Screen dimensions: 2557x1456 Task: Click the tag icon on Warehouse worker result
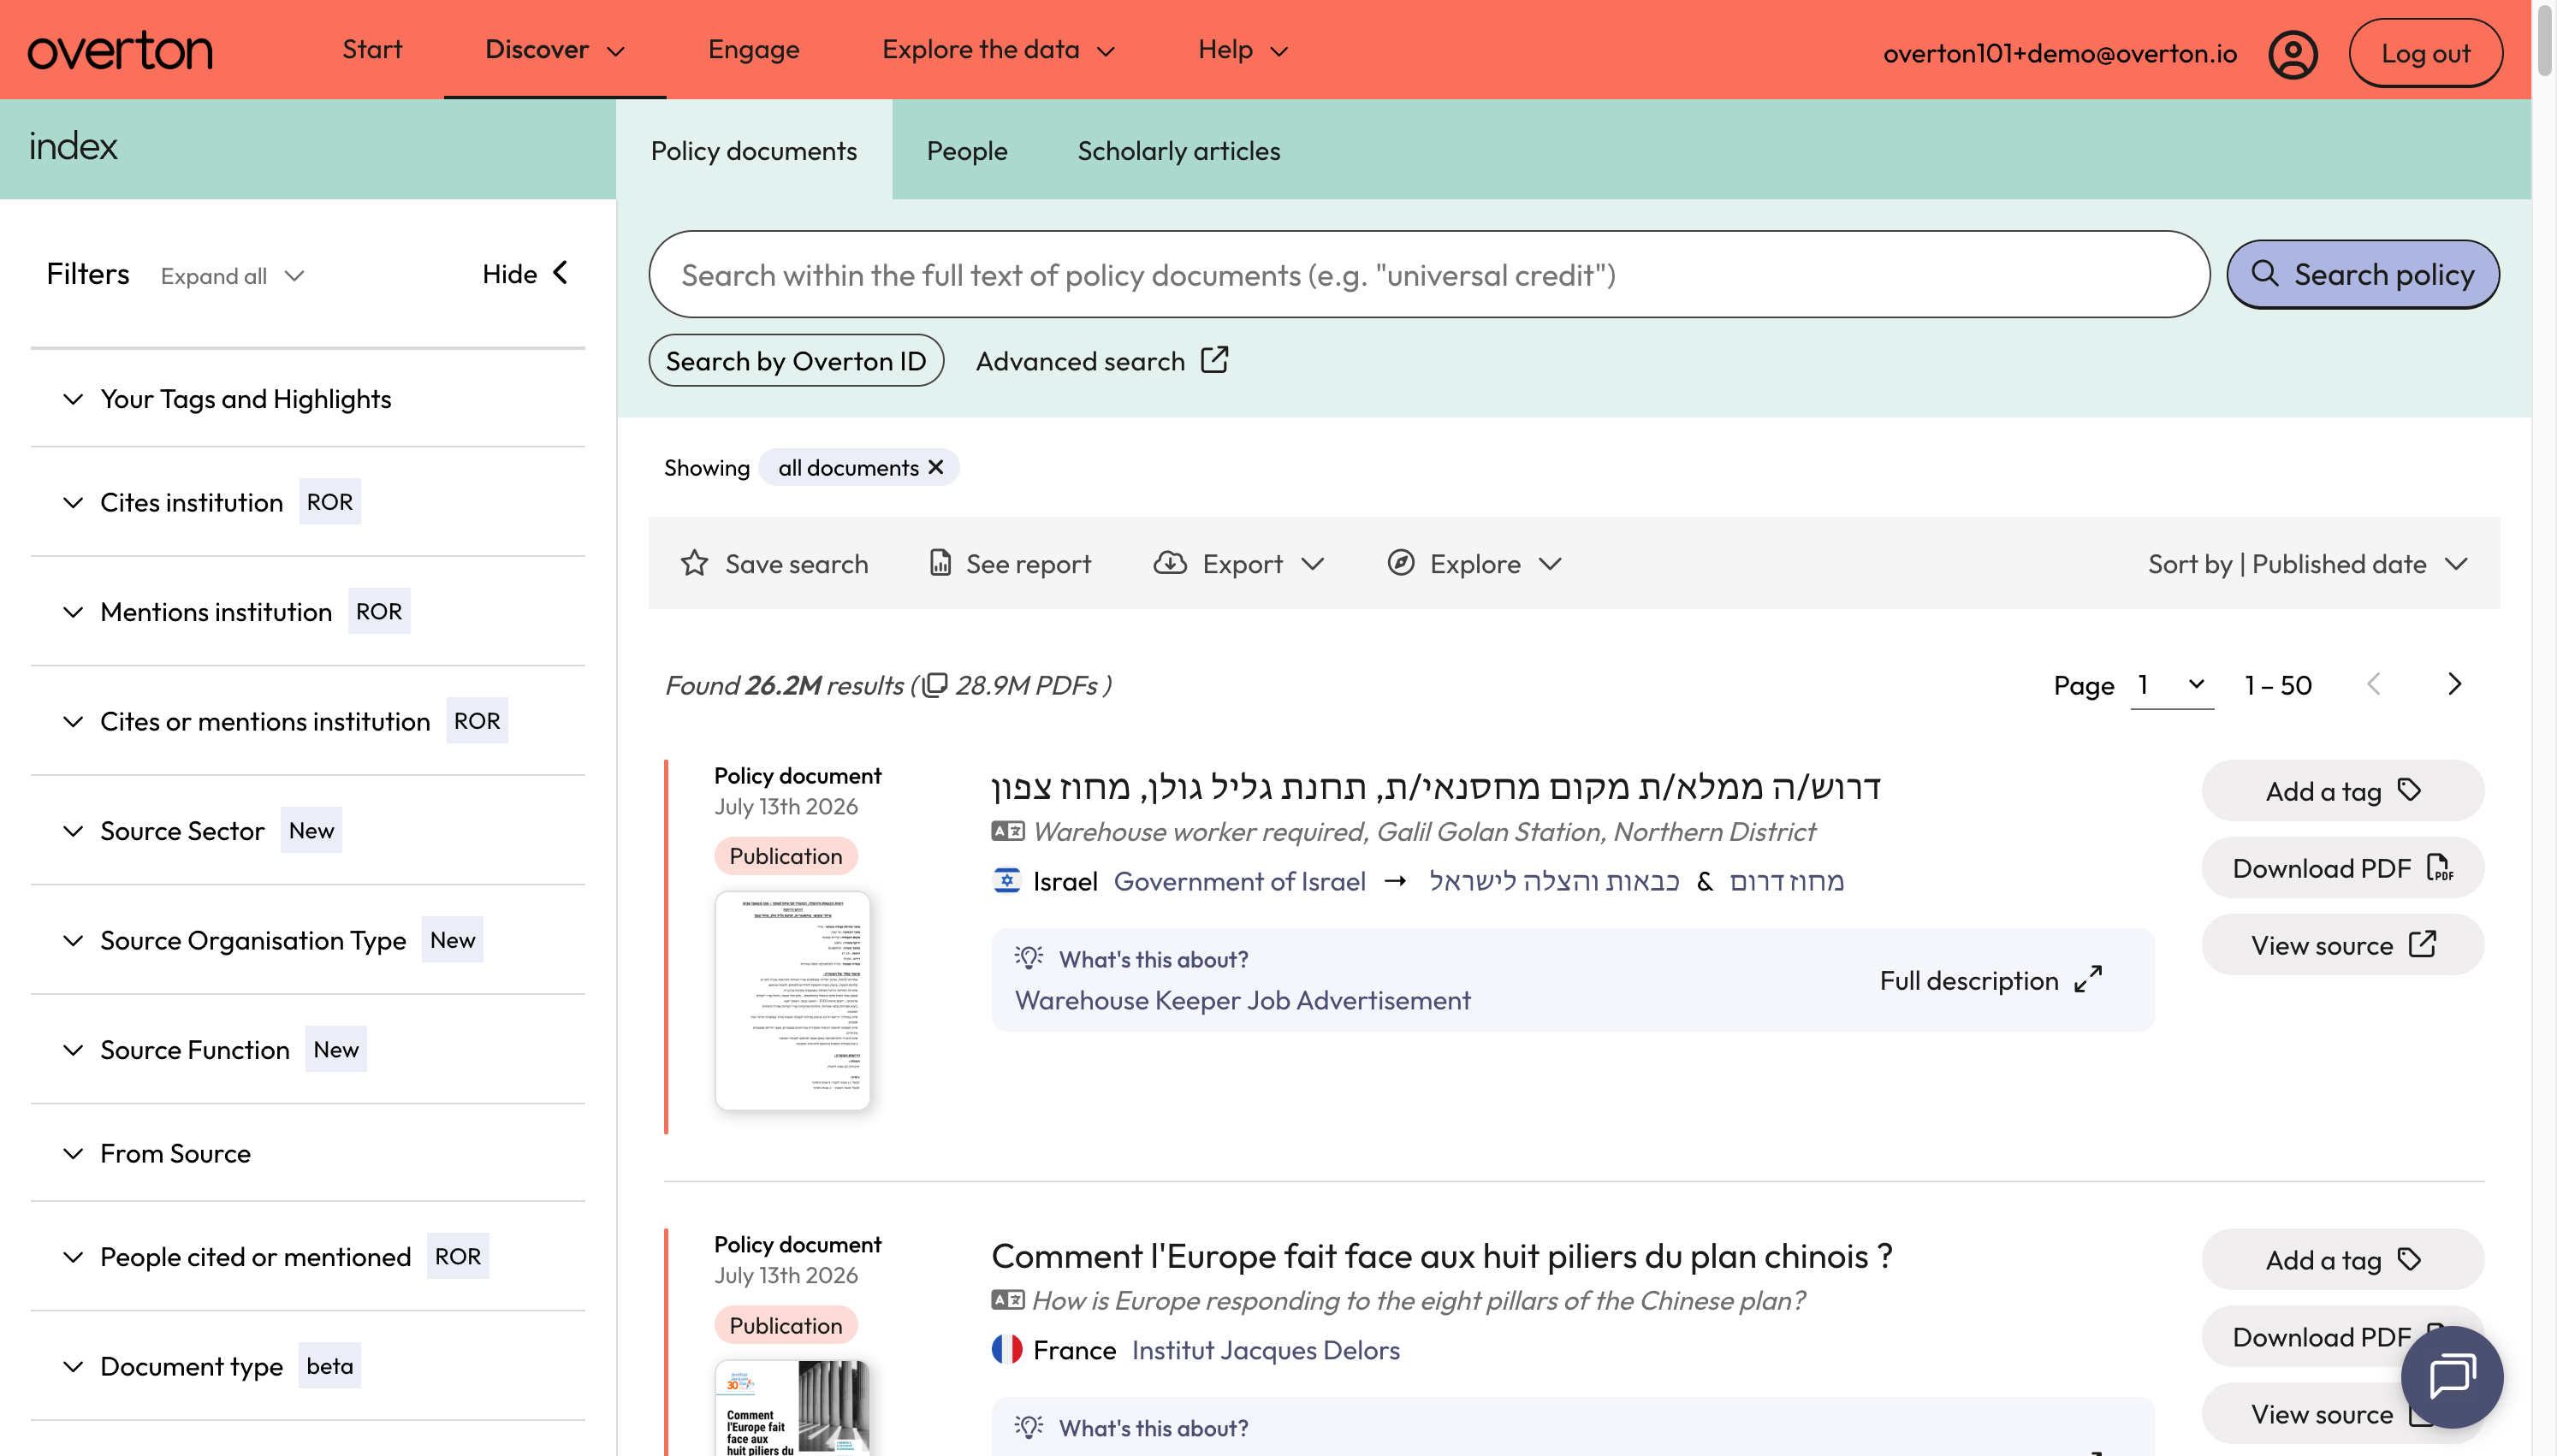coord(2409,790)
